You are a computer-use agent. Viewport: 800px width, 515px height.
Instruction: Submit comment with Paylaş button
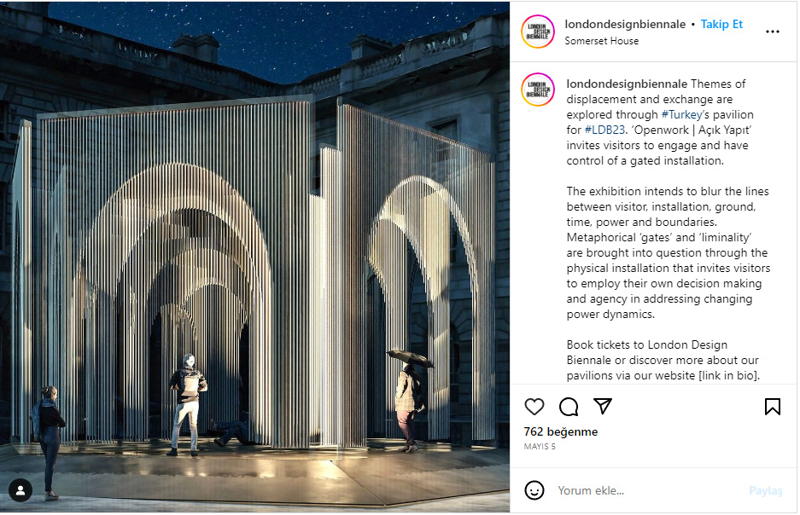(765, 491)
